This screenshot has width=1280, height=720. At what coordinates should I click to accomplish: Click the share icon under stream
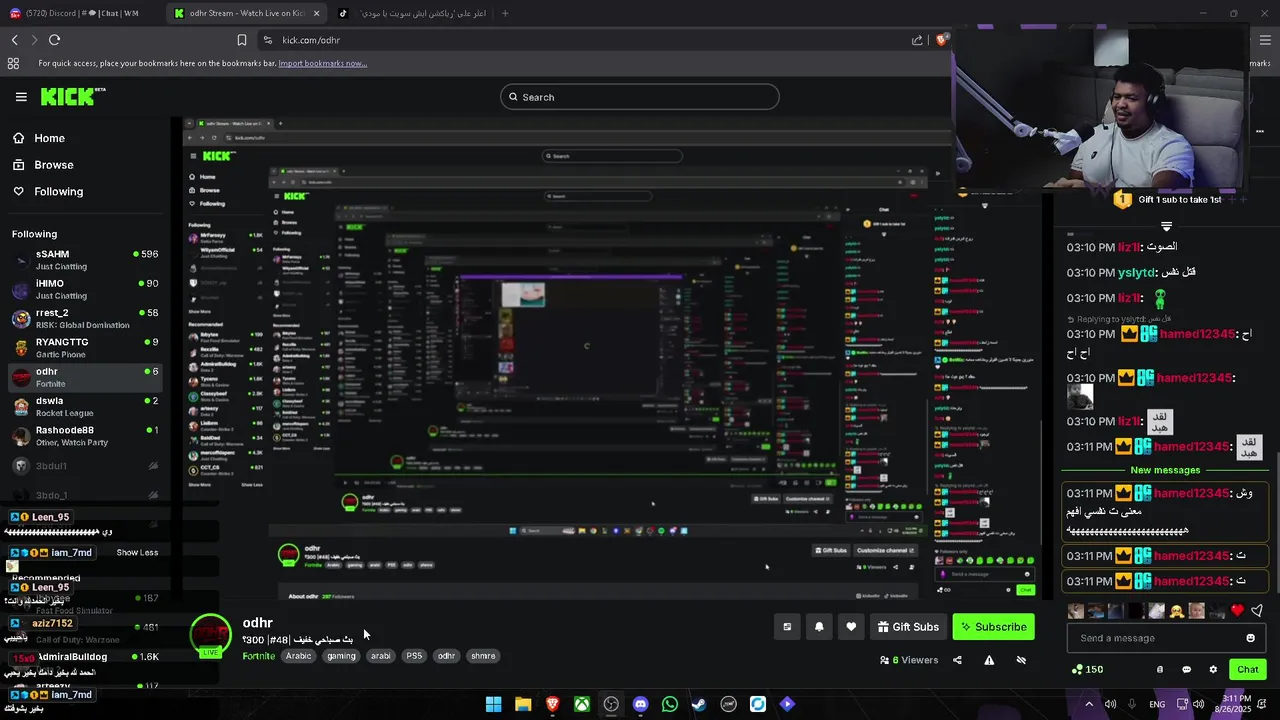coord(957,660)
